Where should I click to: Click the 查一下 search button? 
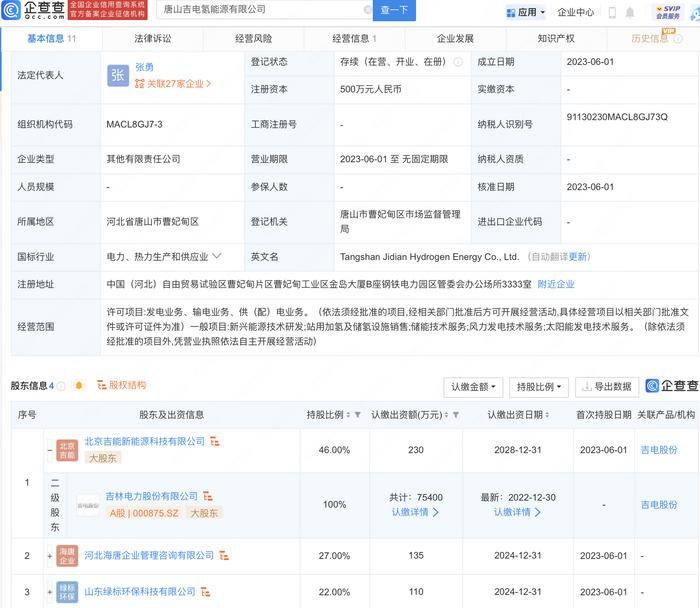click(394, 10)
